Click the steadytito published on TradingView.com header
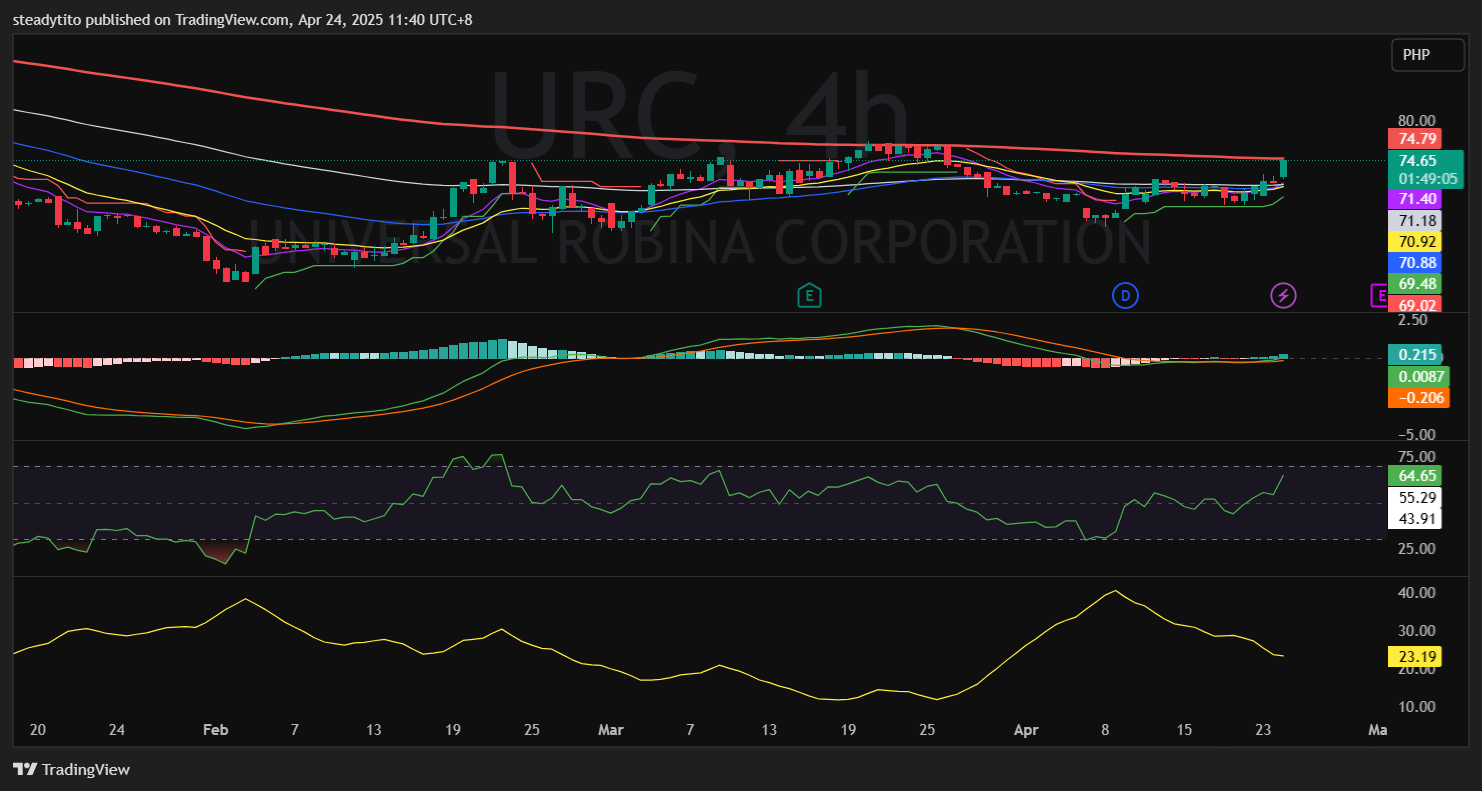The width and height of the screenshot is (1482, 791). click(x=242, y=19)
